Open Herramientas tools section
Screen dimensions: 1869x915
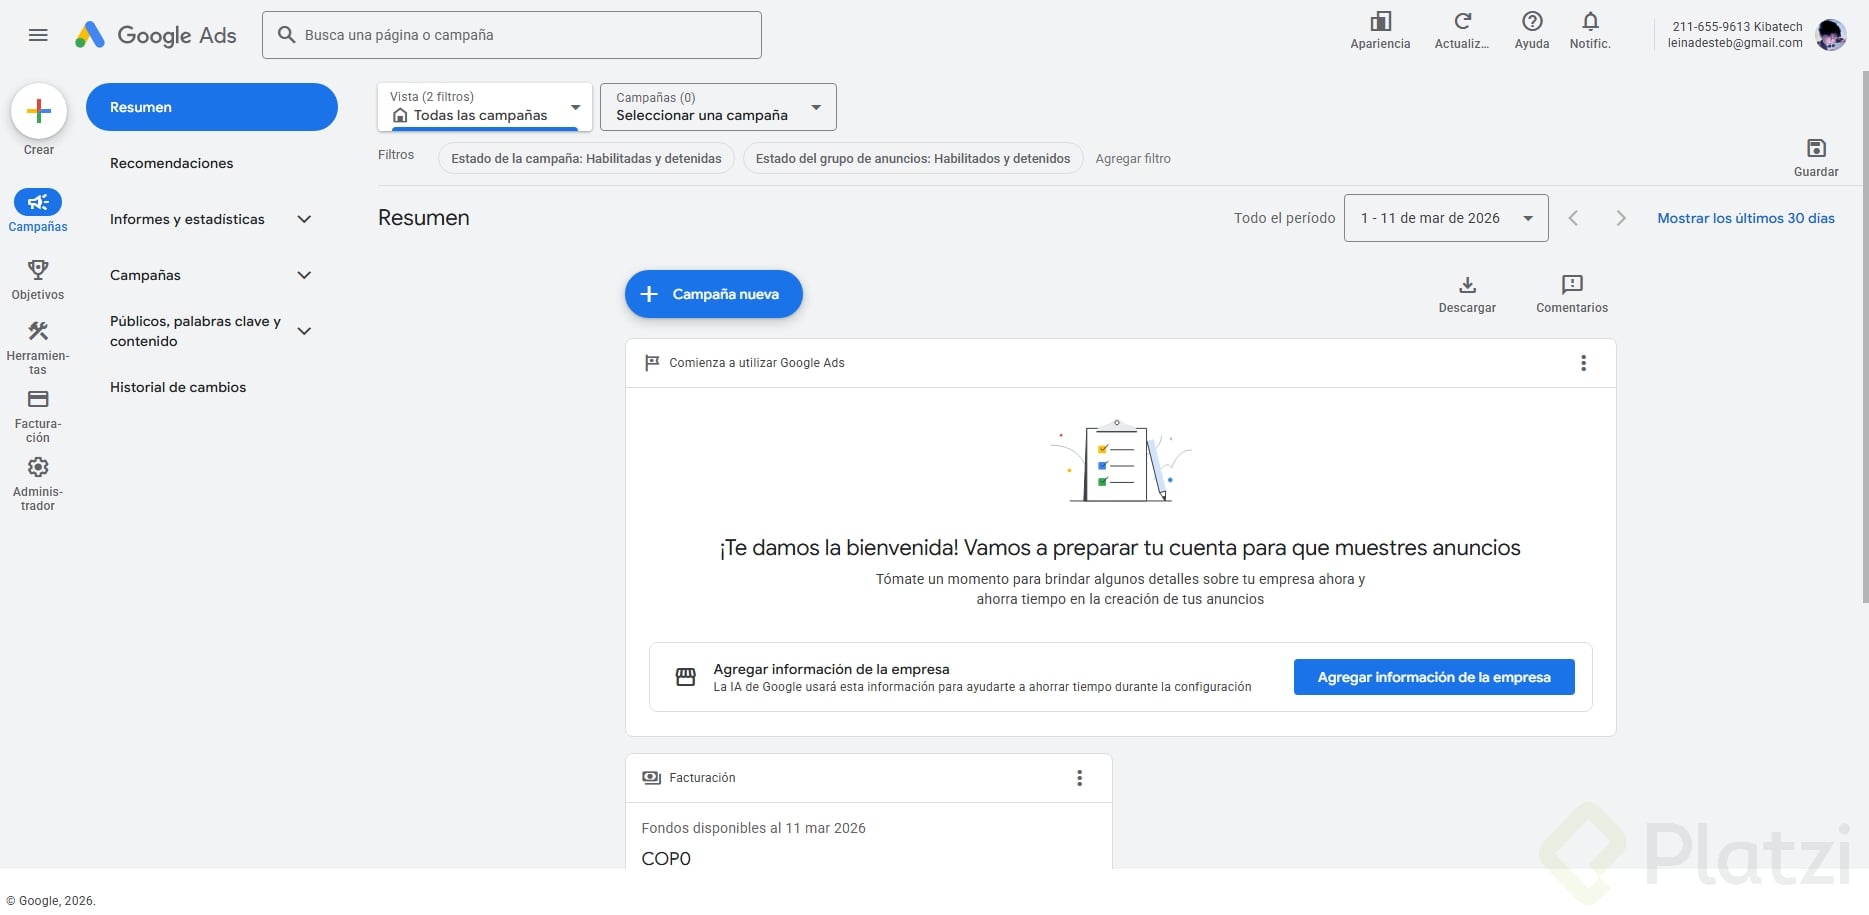pyautogui.click(x=38, y=331)
